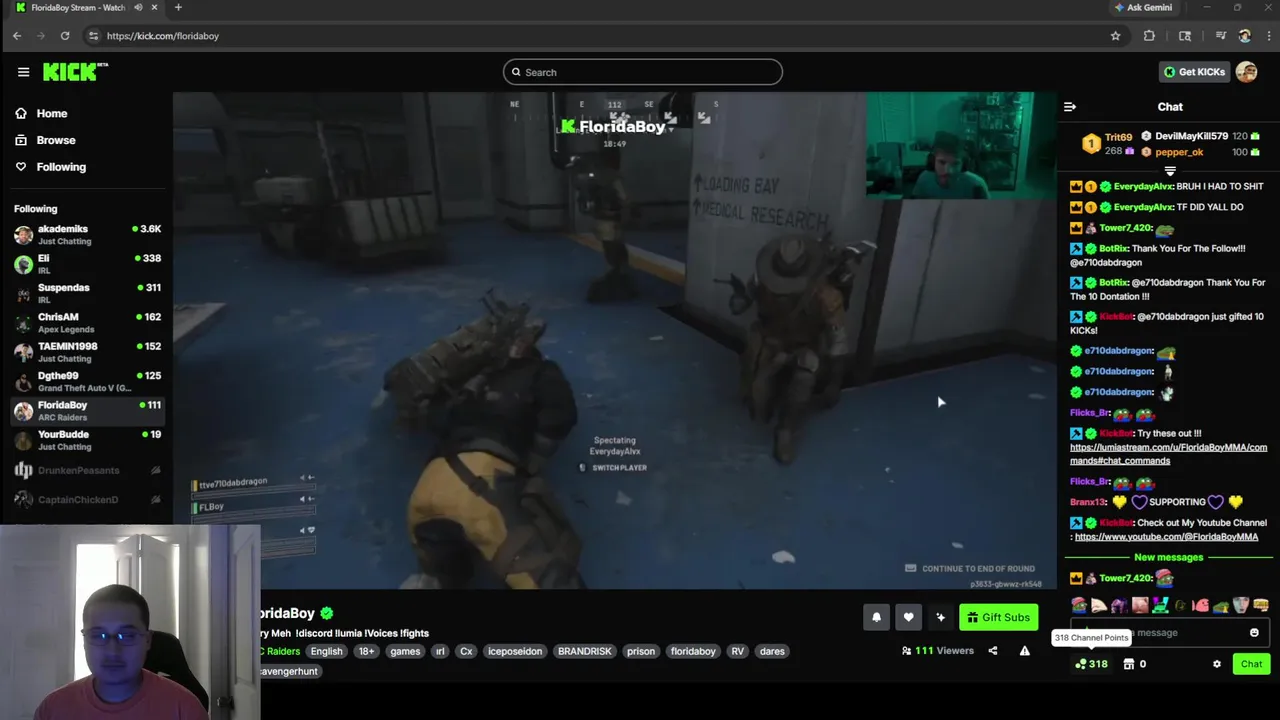Click the 18+ tag
Image resolution: width=1280 pixels, height=720 pixels.
pos(366,651)
